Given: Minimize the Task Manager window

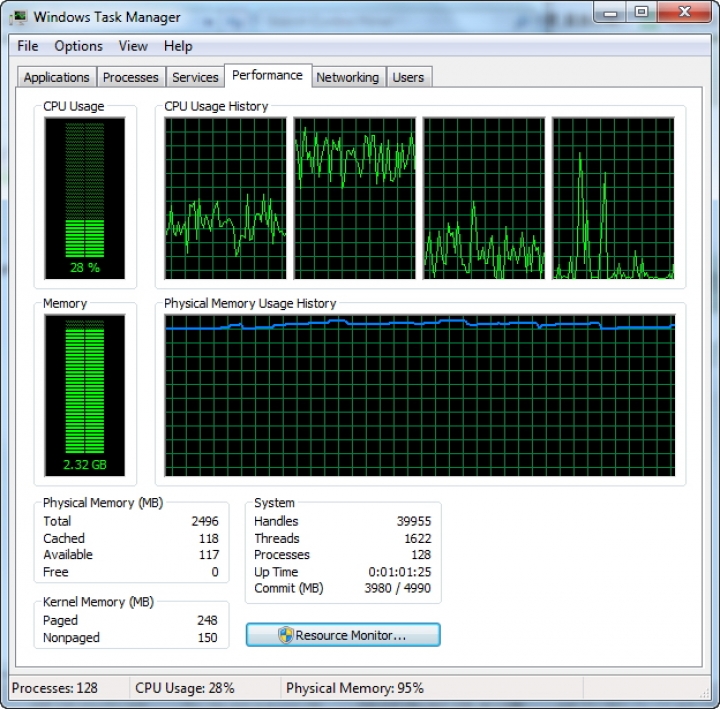Looking at the screenshot, I should click(610, 12).
